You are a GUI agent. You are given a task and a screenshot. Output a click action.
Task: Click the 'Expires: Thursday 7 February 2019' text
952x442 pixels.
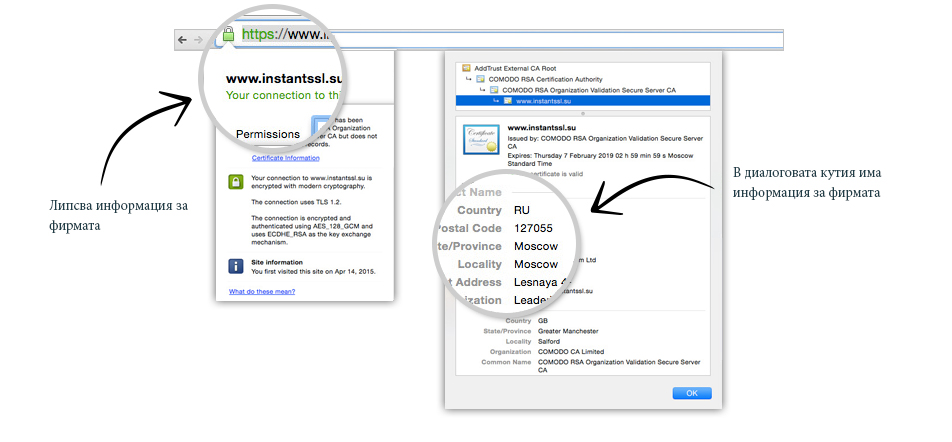click(600, 160)
